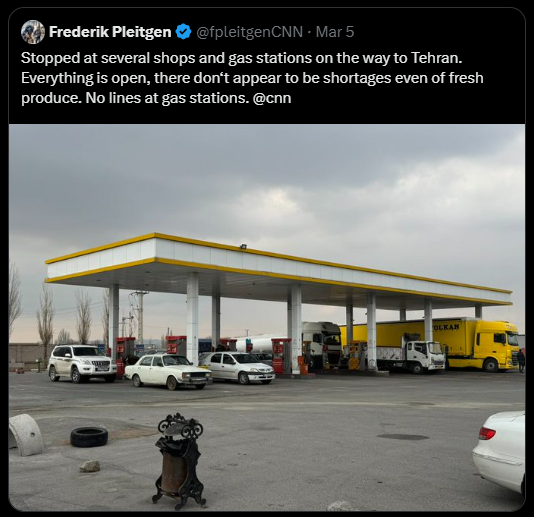Click the white SUV in the photo
The image size is (534, 517).
coord(82,363)
